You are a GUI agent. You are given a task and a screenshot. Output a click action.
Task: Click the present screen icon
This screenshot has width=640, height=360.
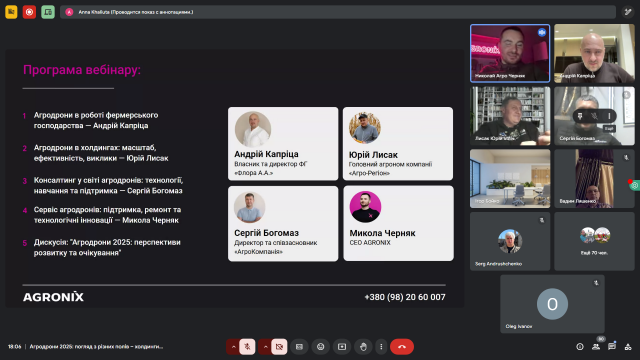[x=342, y=347]
